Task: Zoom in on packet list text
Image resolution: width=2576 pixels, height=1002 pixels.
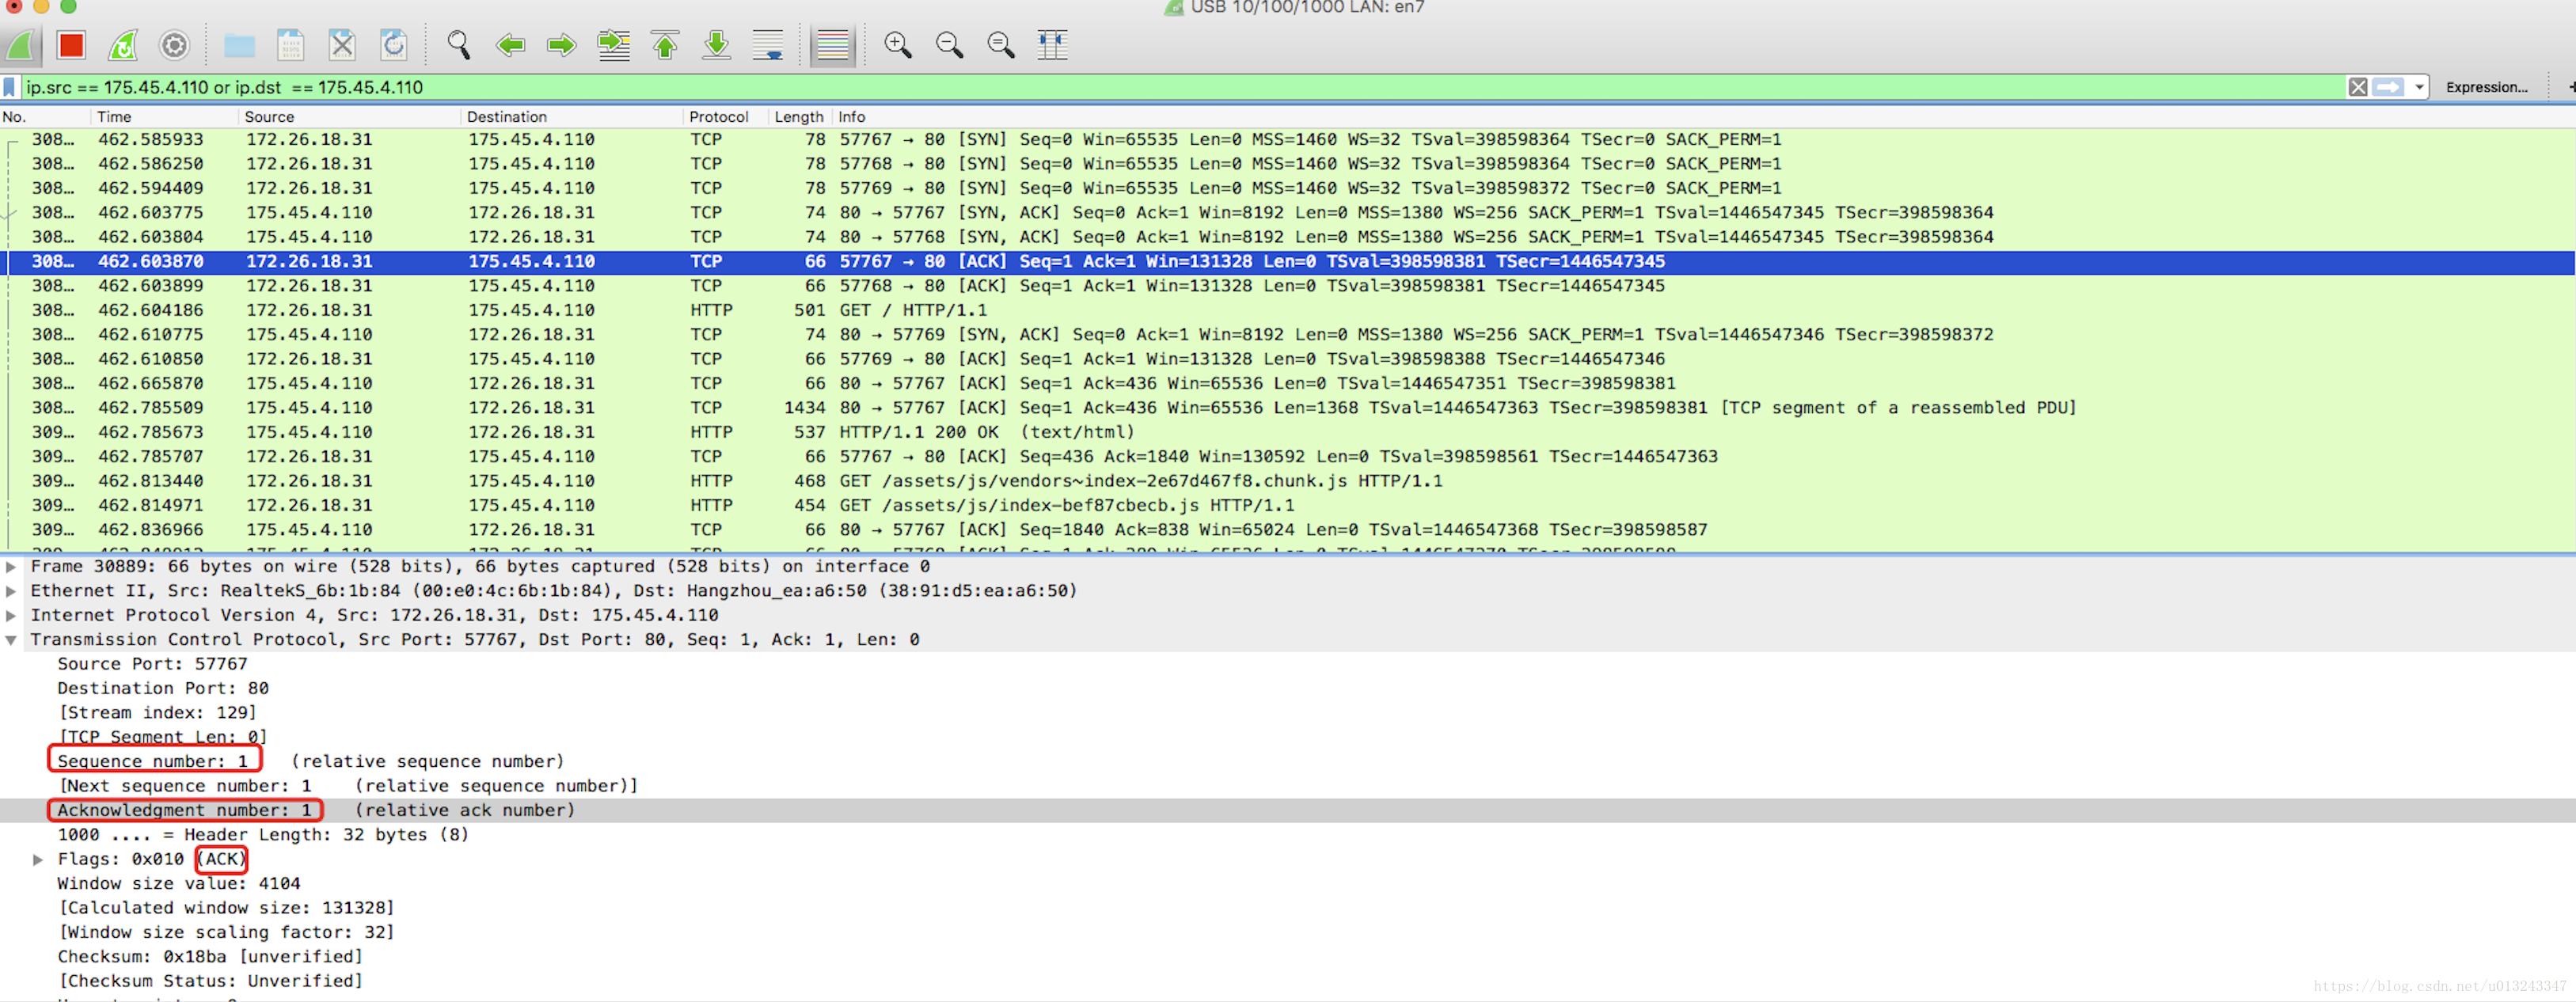Action: click(897, 45)
